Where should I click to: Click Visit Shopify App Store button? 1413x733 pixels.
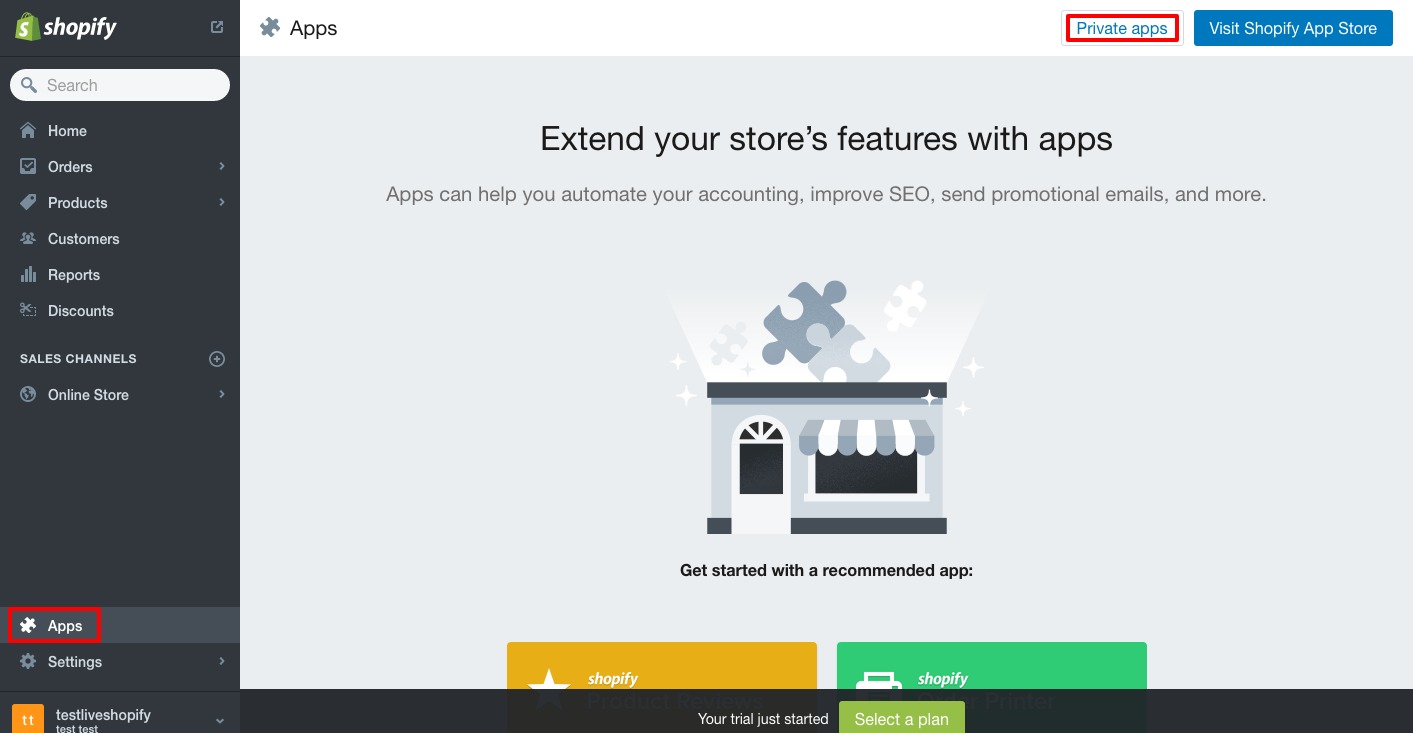coord(1293,28)
